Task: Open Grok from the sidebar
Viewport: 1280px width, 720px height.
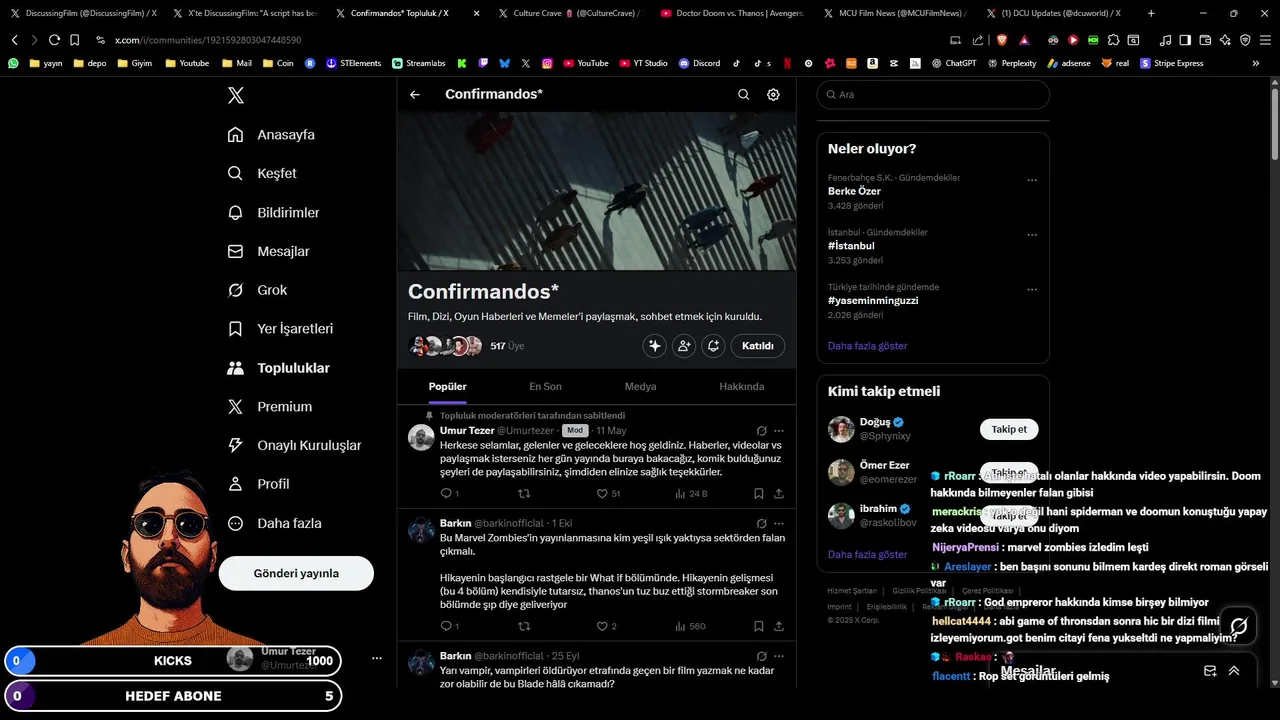Action: [257, 290]
